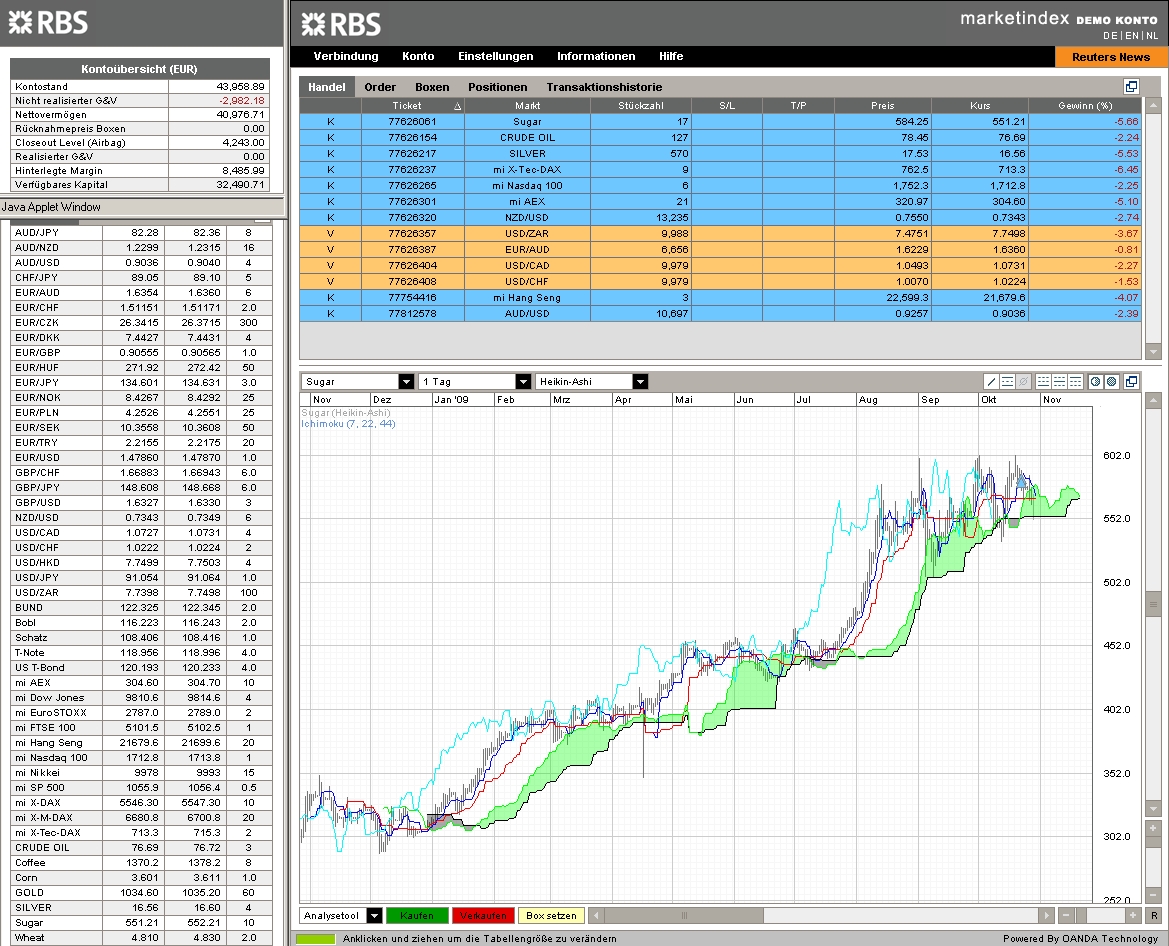
Task: Switch to the Positionen tab
Action: pyautogui.click(x=497, y=87)
